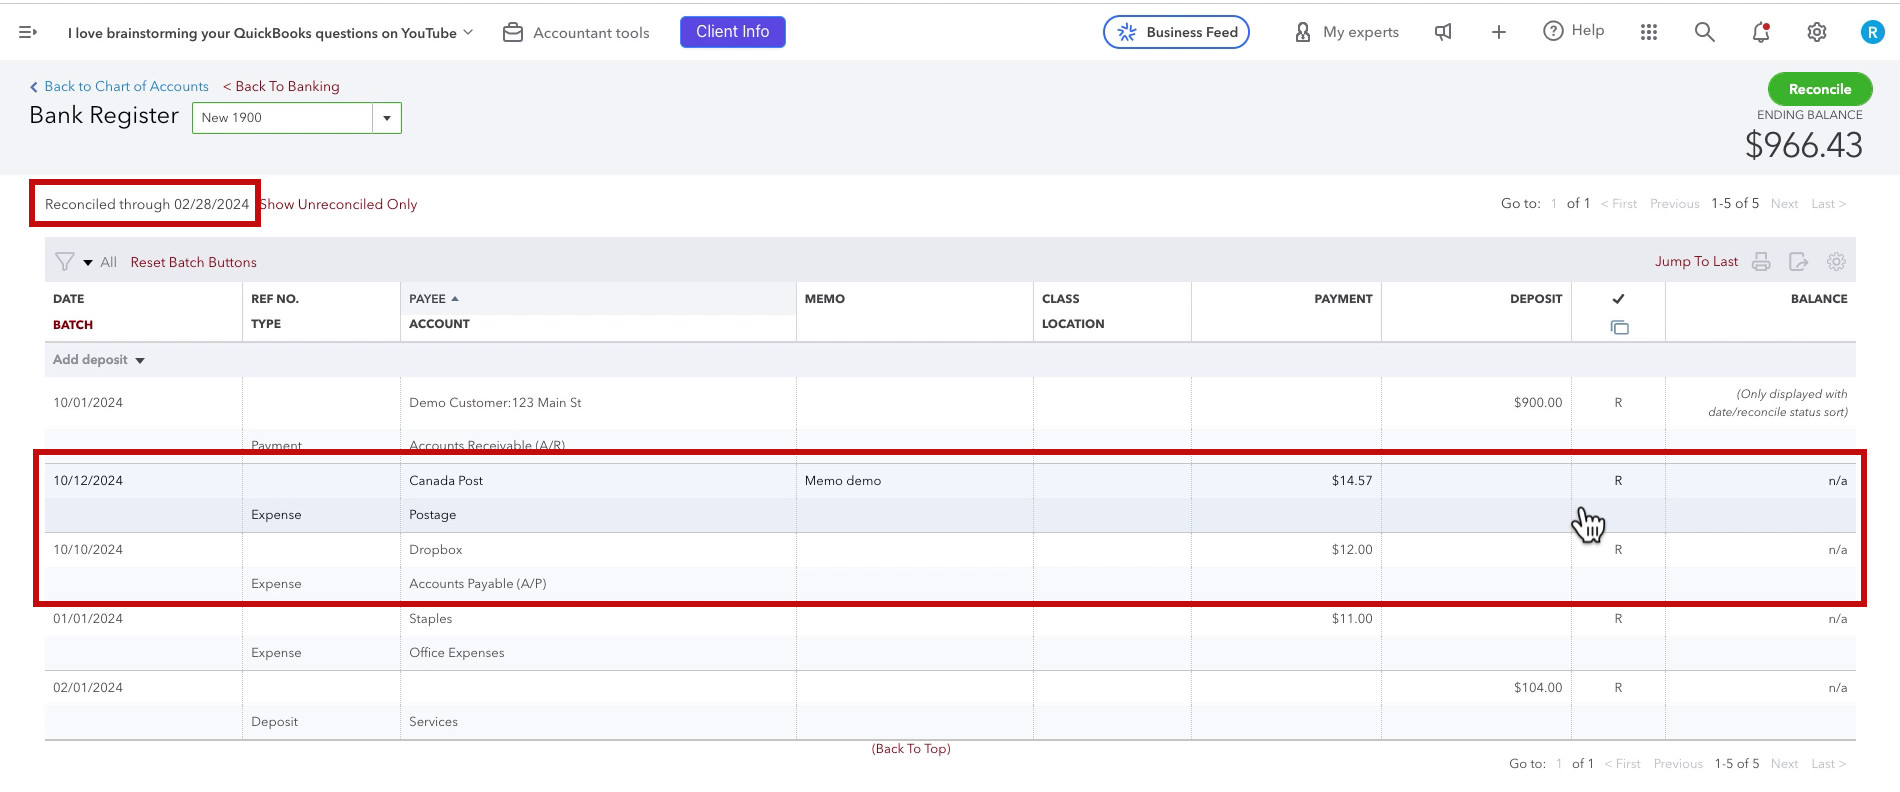Toggle the reconcile status of $104.00 deposit
Viewport: 1900px width, 792px height.
(1618, 688)
